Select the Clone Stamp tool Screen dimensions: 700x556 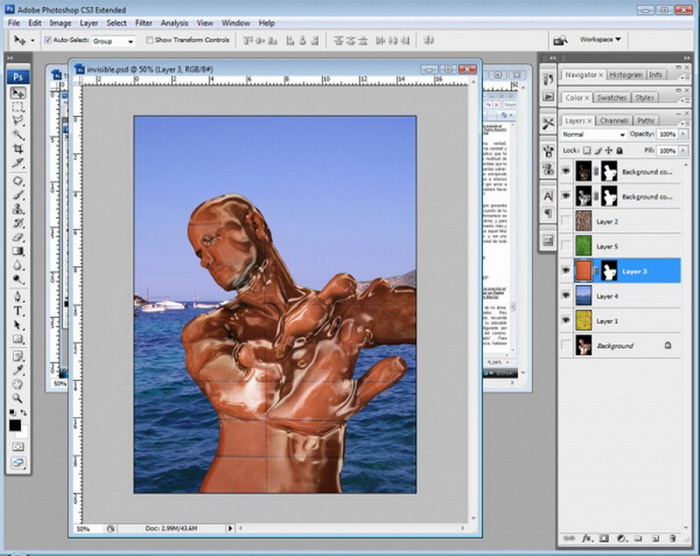click(18, 209)
